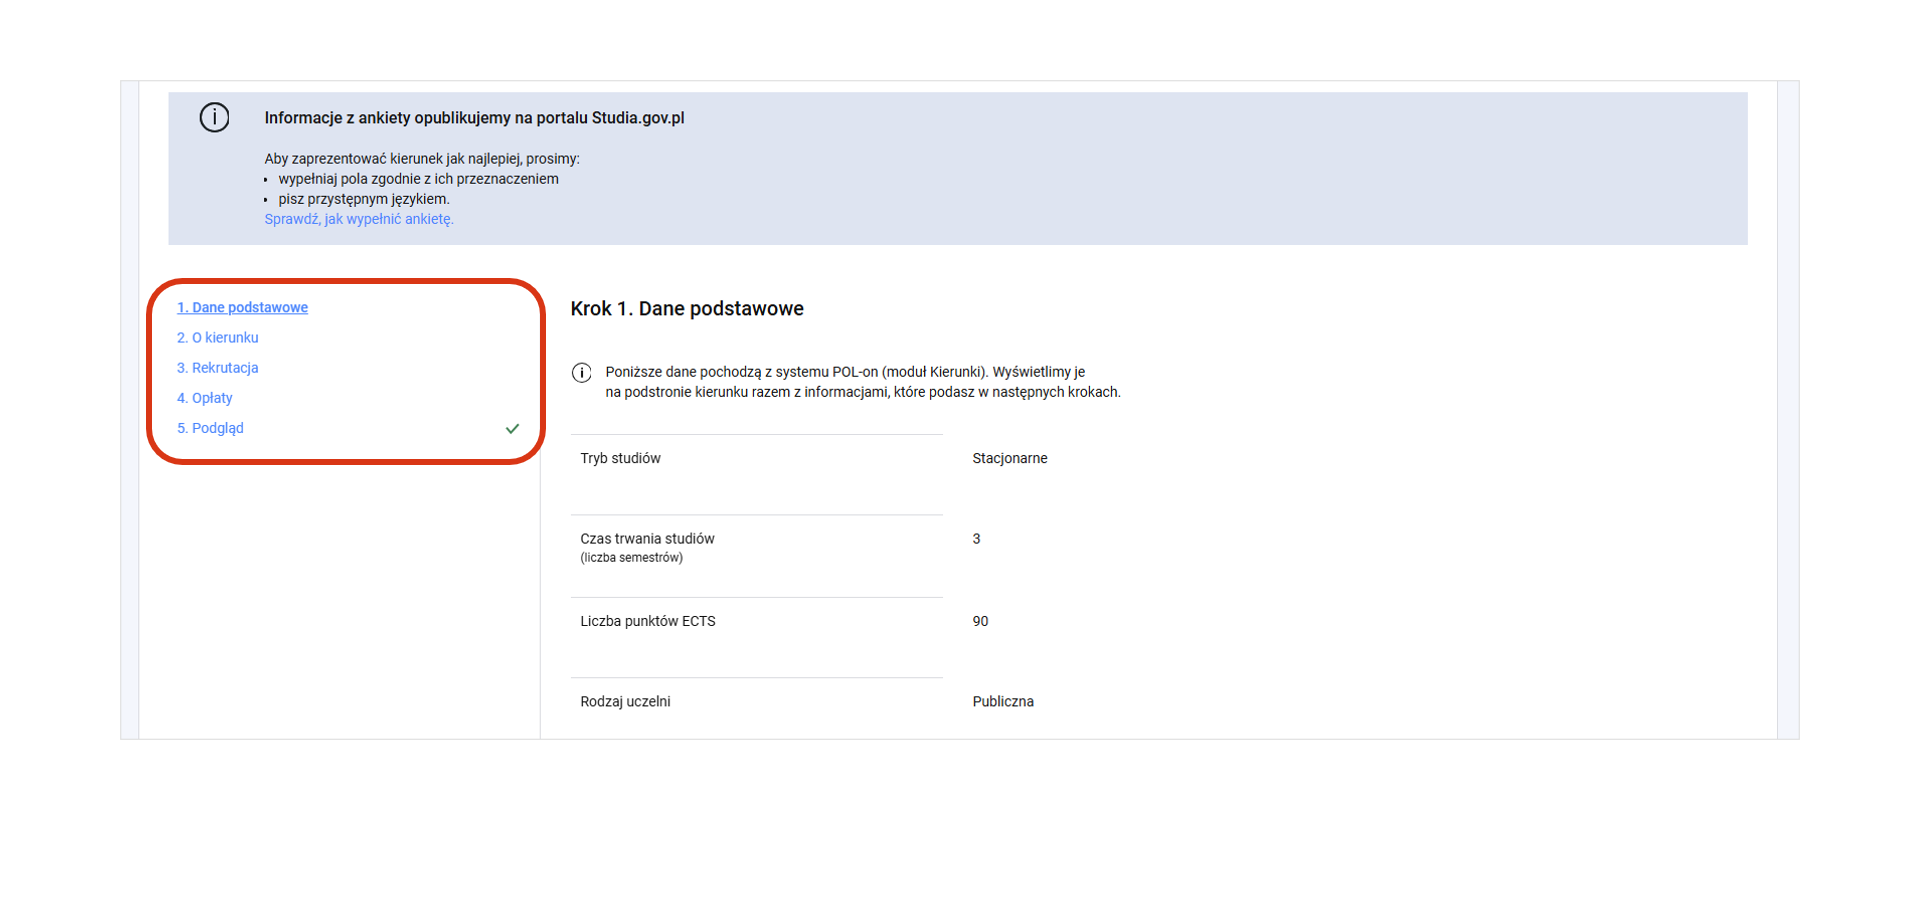
Task: Click the 'Liczba punktów ECTS' label
Action: [x=647, y=621]
